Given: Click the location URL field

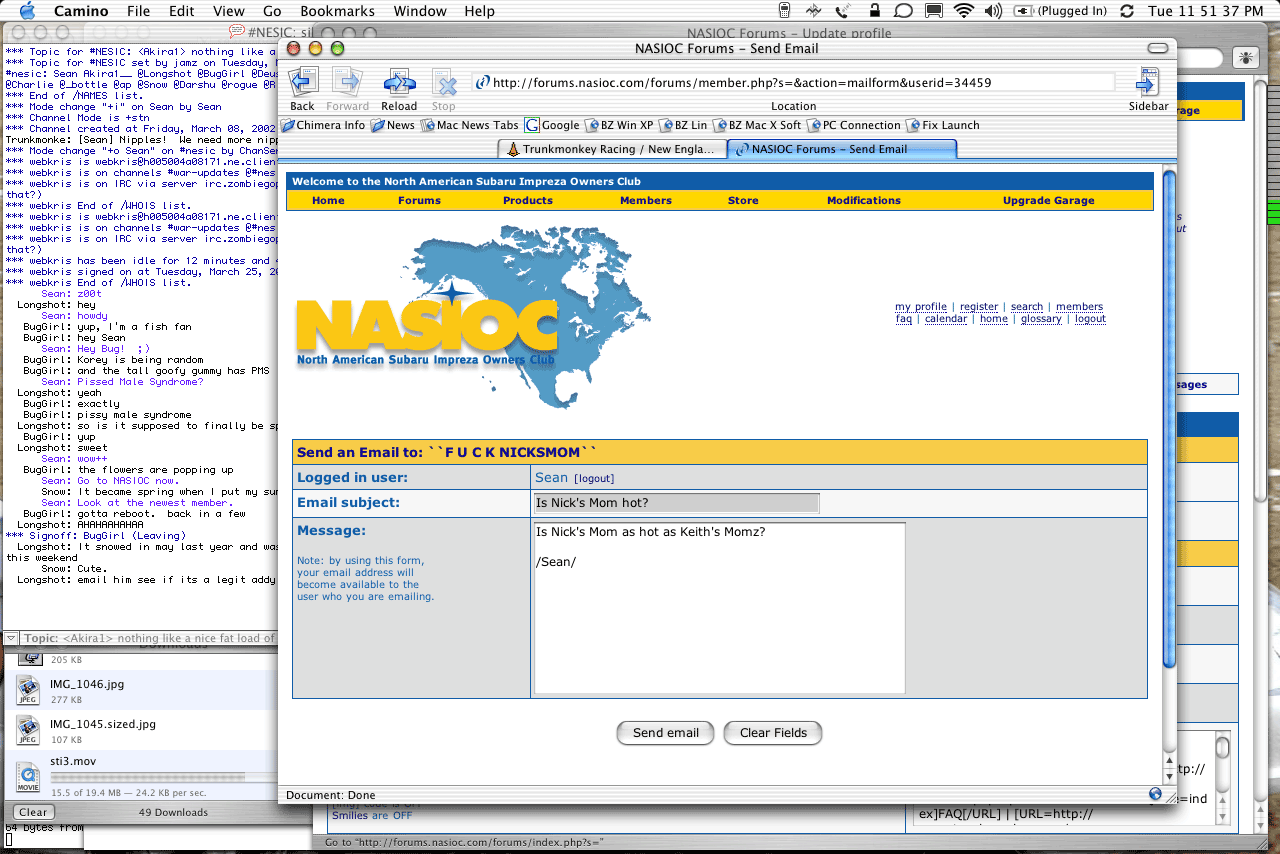Looking at the screenshot, I should (x=794, y=83).
